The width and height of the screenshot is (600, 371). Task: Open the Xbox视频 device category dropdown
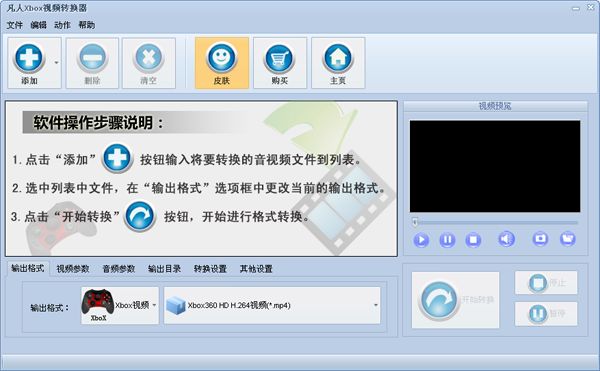pos(120,305)
